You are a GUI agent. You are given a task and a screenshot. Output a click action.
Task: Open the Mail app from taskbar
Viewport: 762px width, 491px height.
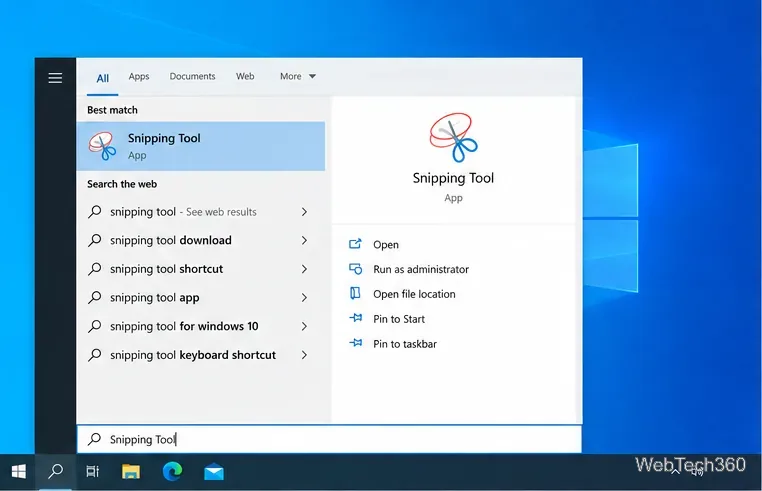pos(214,472)
